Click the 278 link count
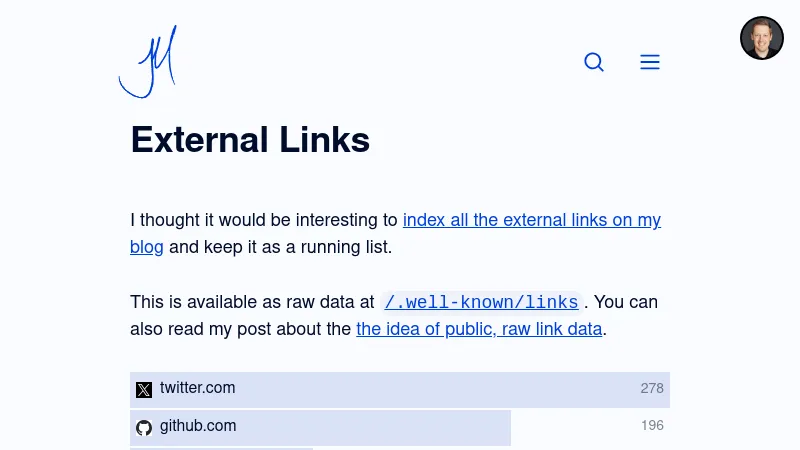 pyautogui.click(x=652, y=388)
